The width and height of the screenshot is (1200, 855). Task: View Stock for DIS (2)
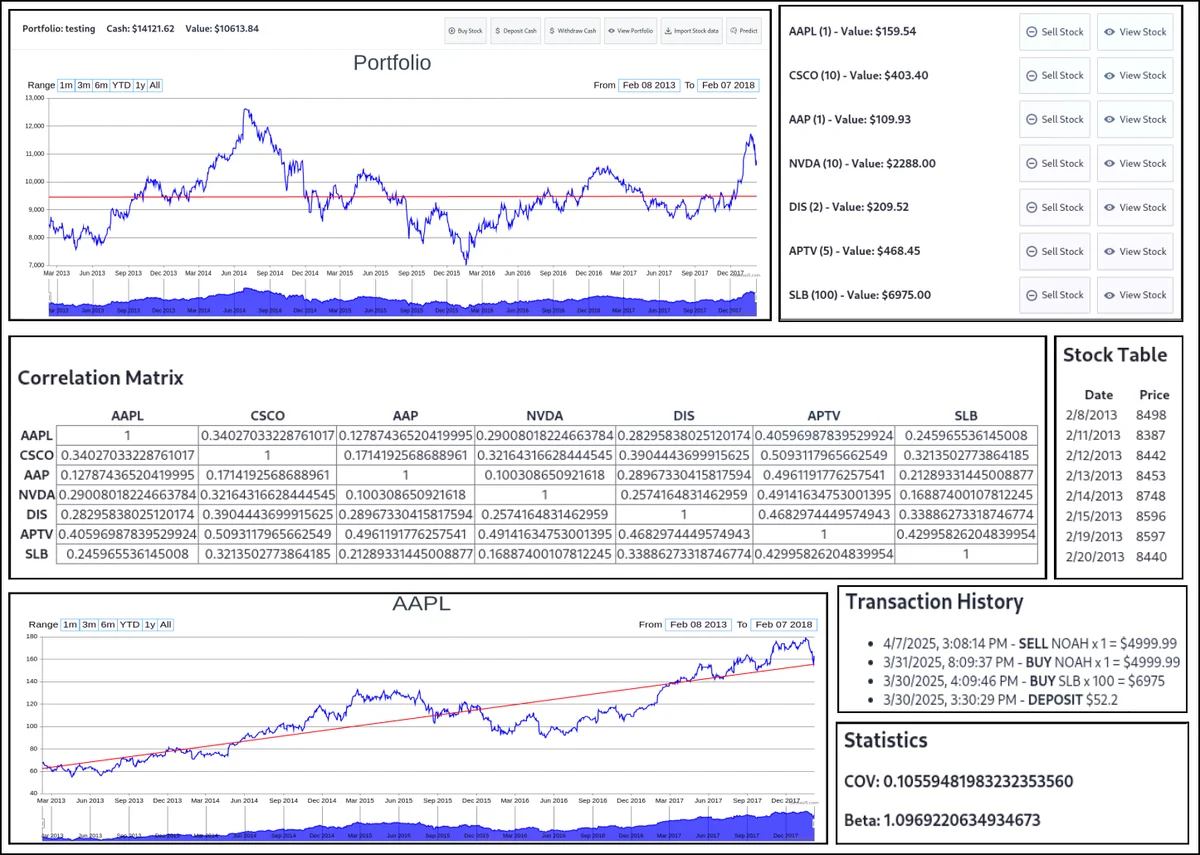pos(1135,207)
